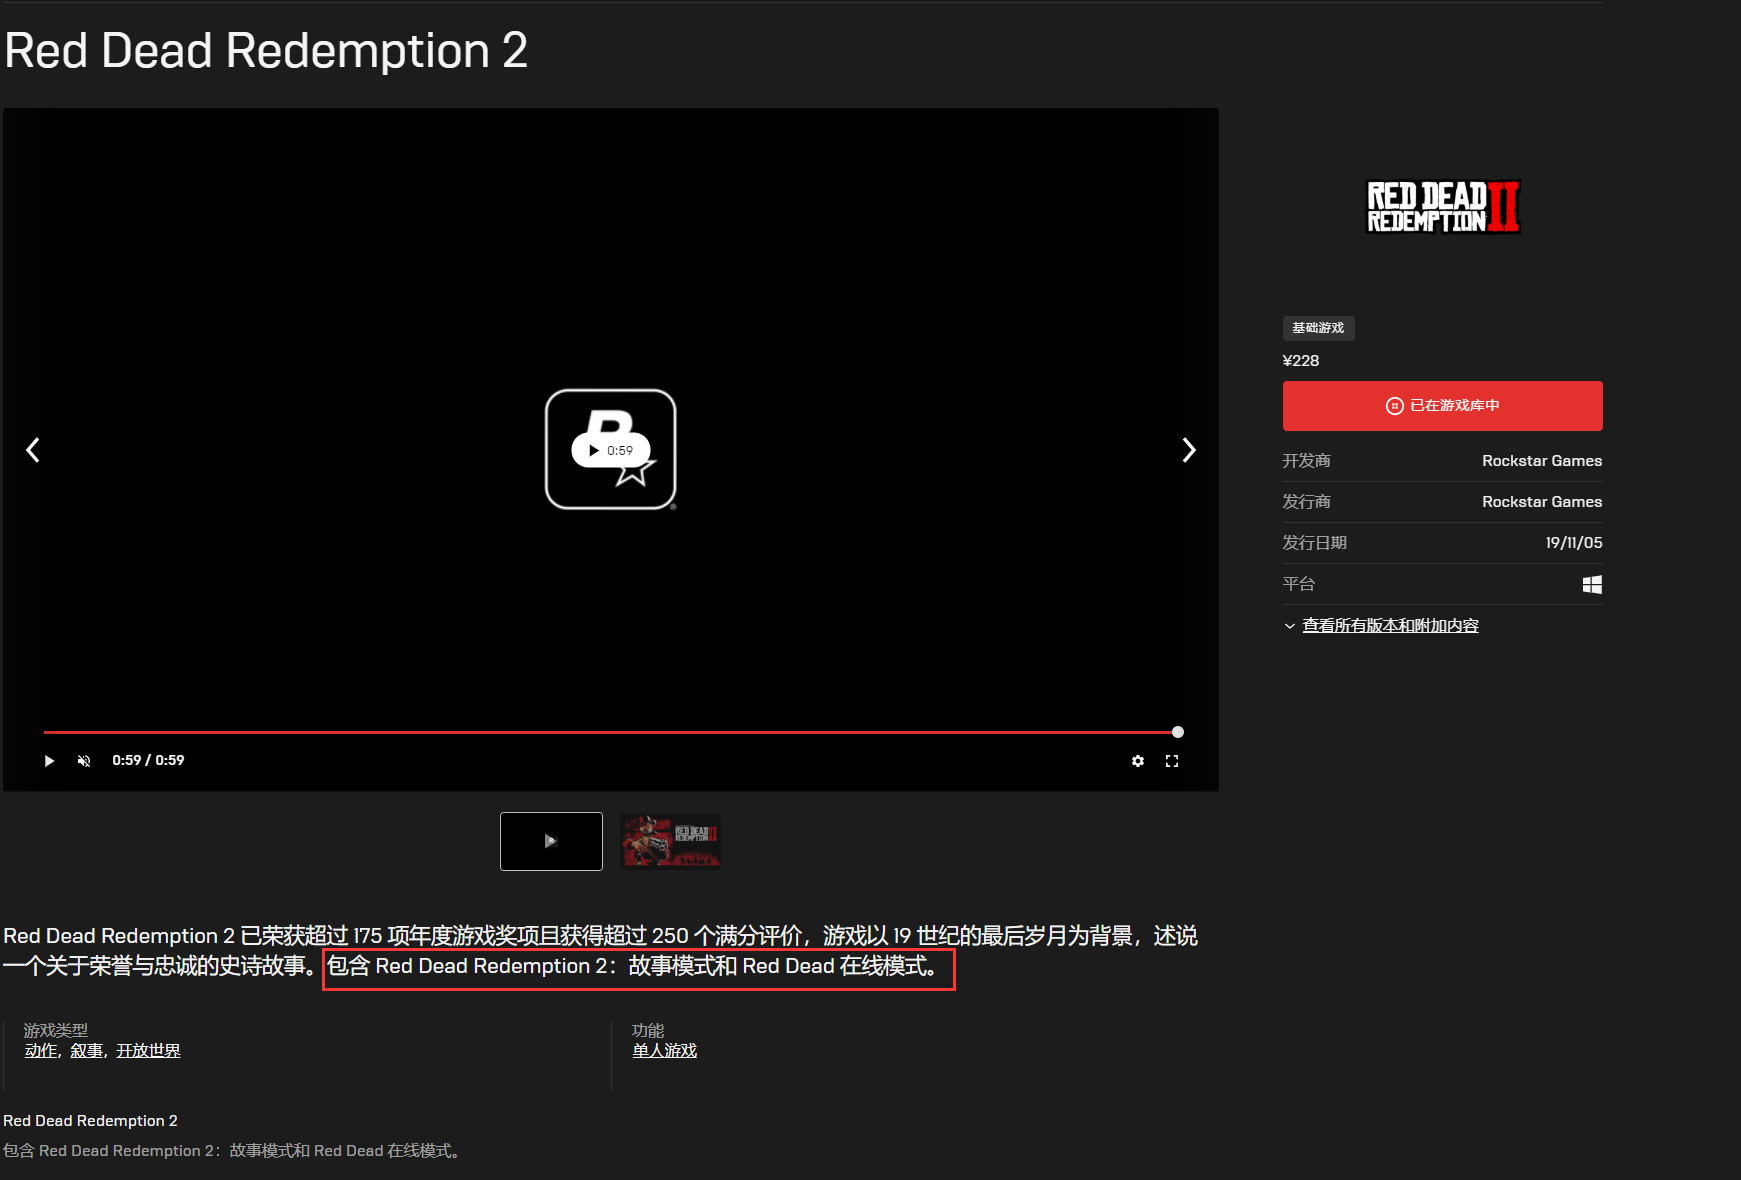The image size is (1741, 1180).
Task: Click the center 0:59 play overlay button
Action: pyautogui.click(x=610, y=450)
